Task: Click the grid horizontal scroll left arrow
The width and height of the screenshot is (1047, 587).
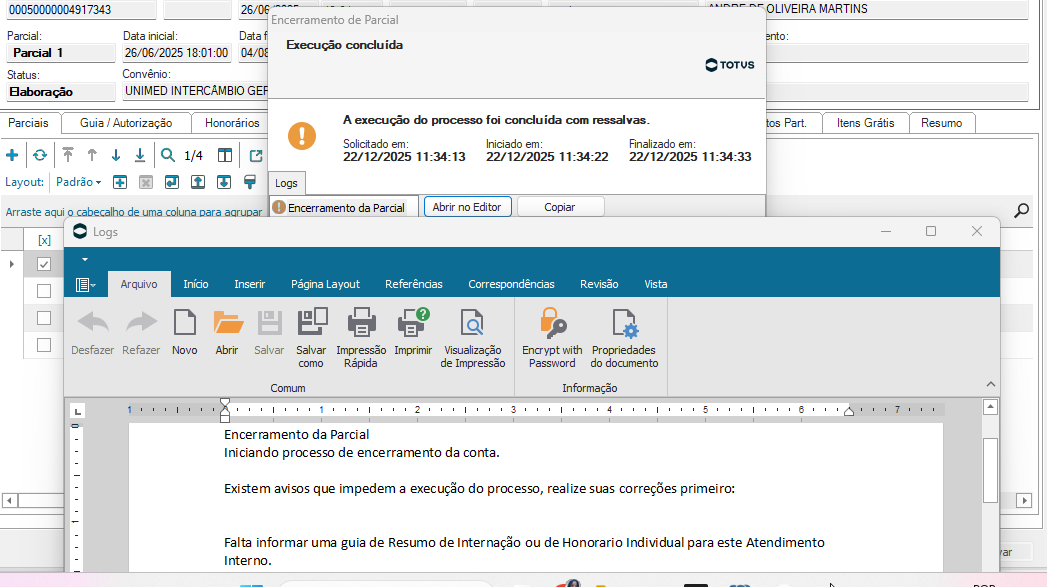Action: (9, 500)
